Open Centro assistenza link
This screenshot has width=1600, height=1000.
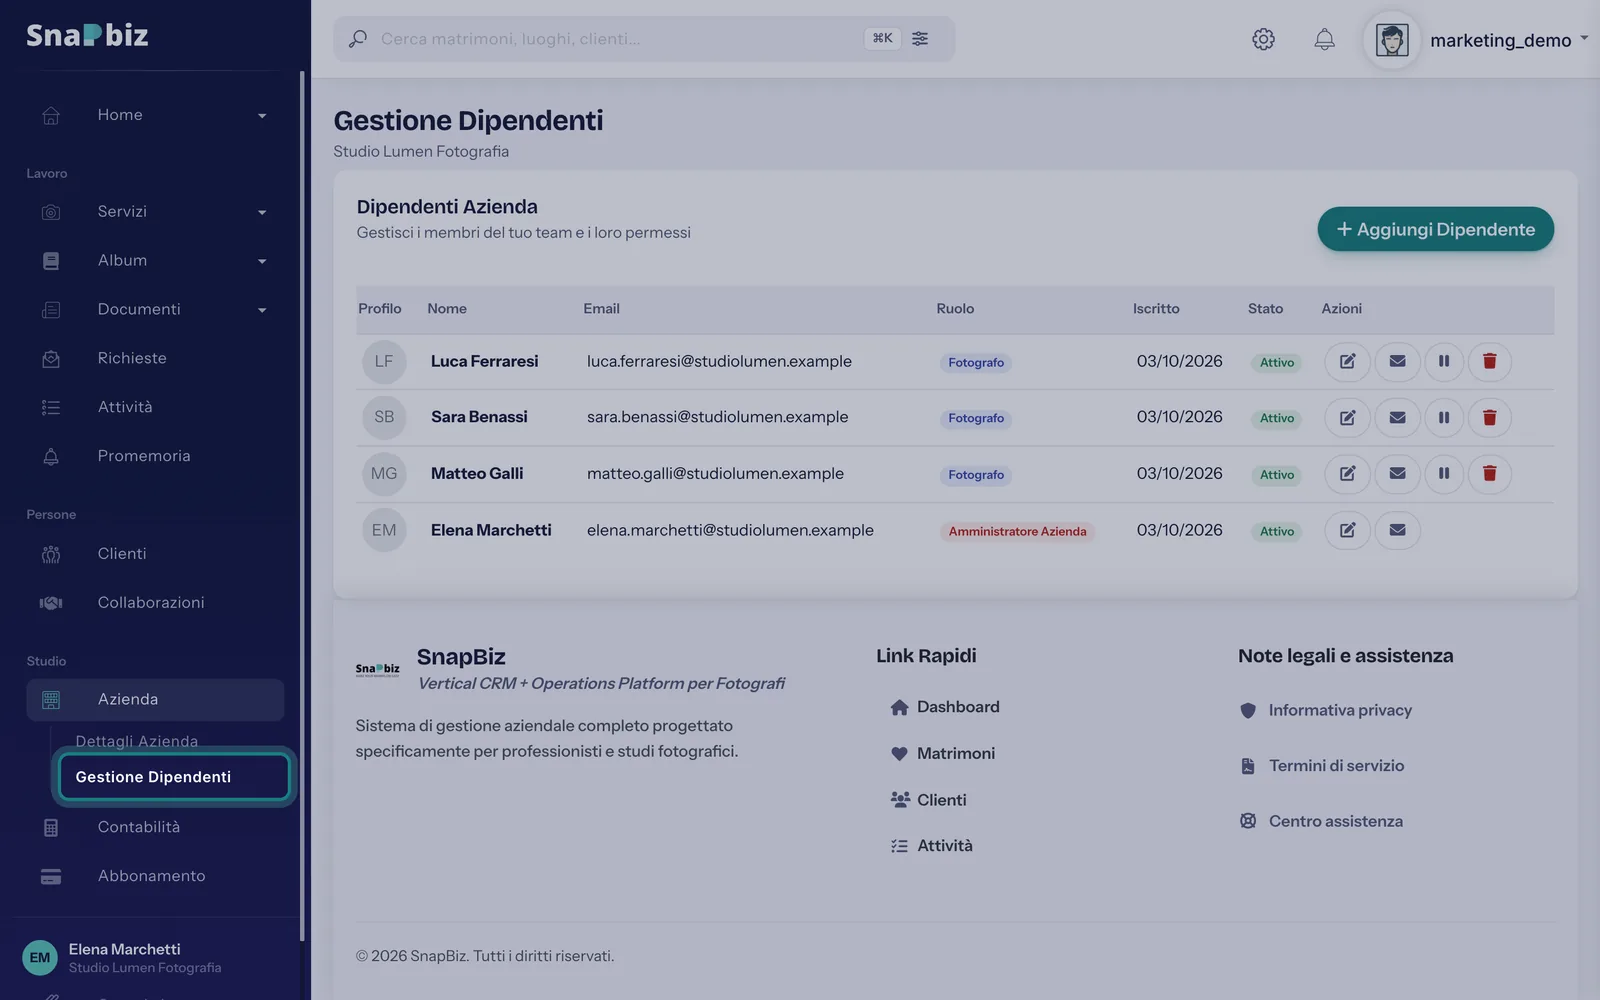[x=1321, y=821]
